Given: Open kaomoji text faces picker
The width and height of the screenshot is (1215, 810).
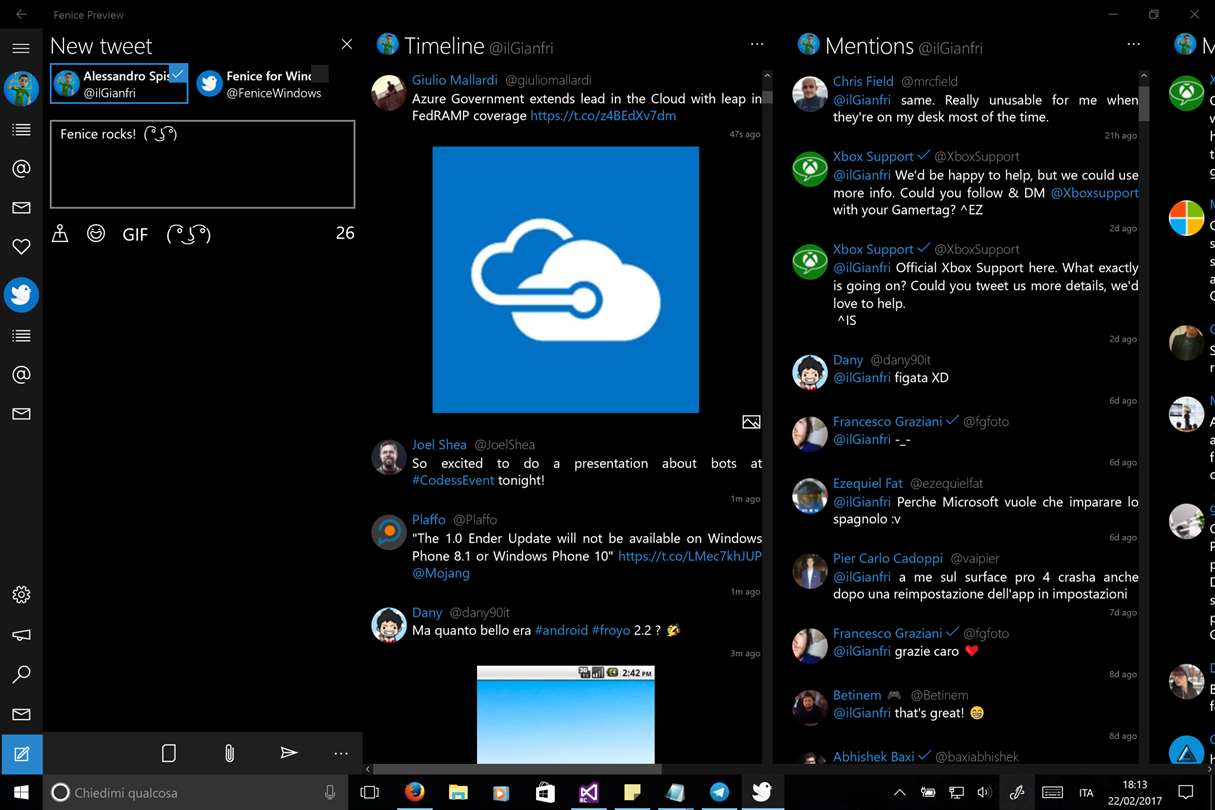Looking at the screenshot, I should 188,234.
